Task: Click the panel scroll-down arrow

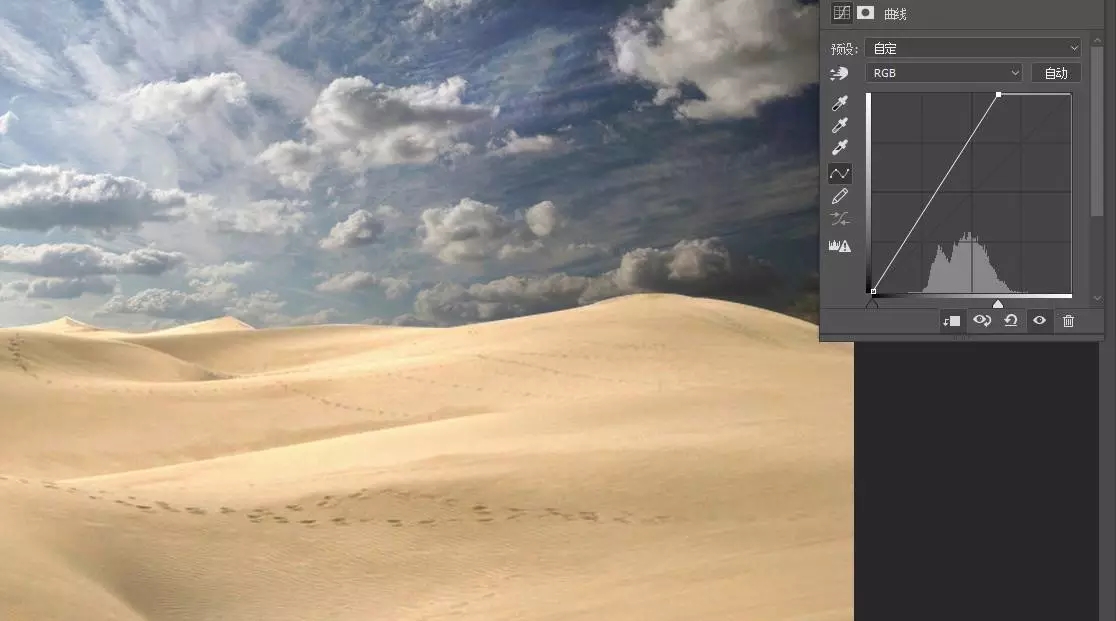Action: [1097, 299]
